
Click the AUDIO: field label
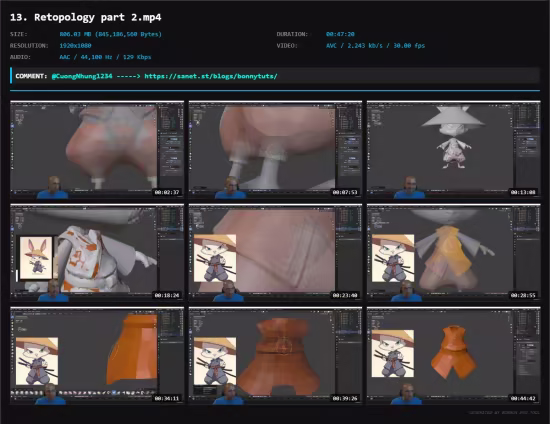[x=20, y=57]
